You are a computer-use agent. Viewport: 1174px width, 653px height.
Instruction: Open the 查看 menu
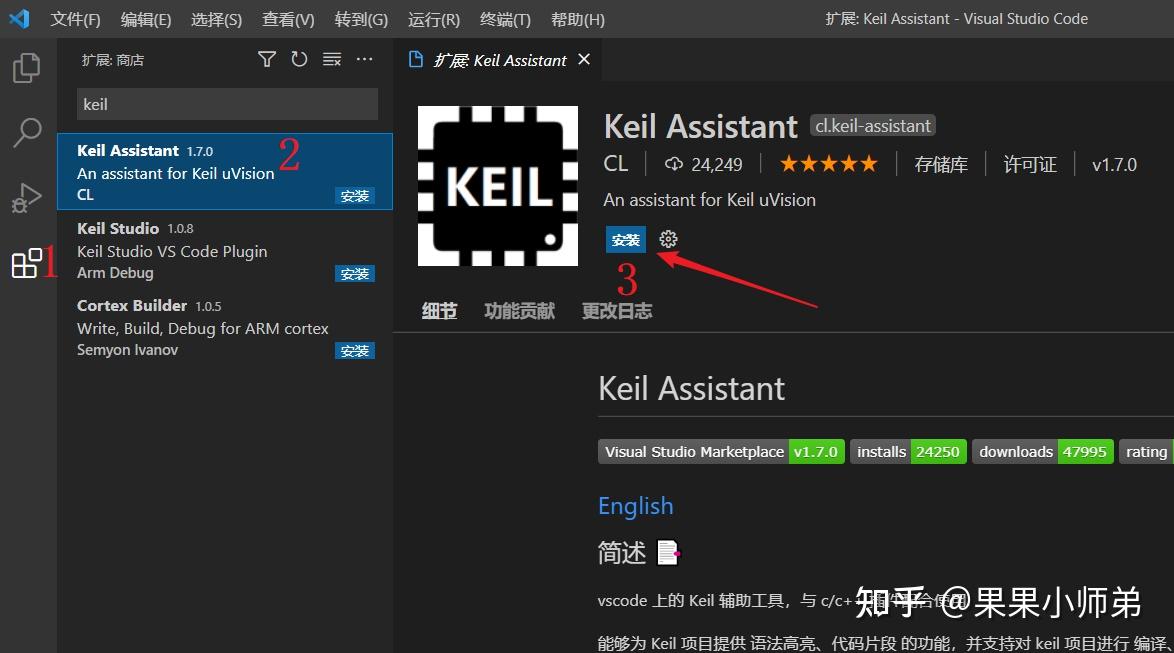287,18
